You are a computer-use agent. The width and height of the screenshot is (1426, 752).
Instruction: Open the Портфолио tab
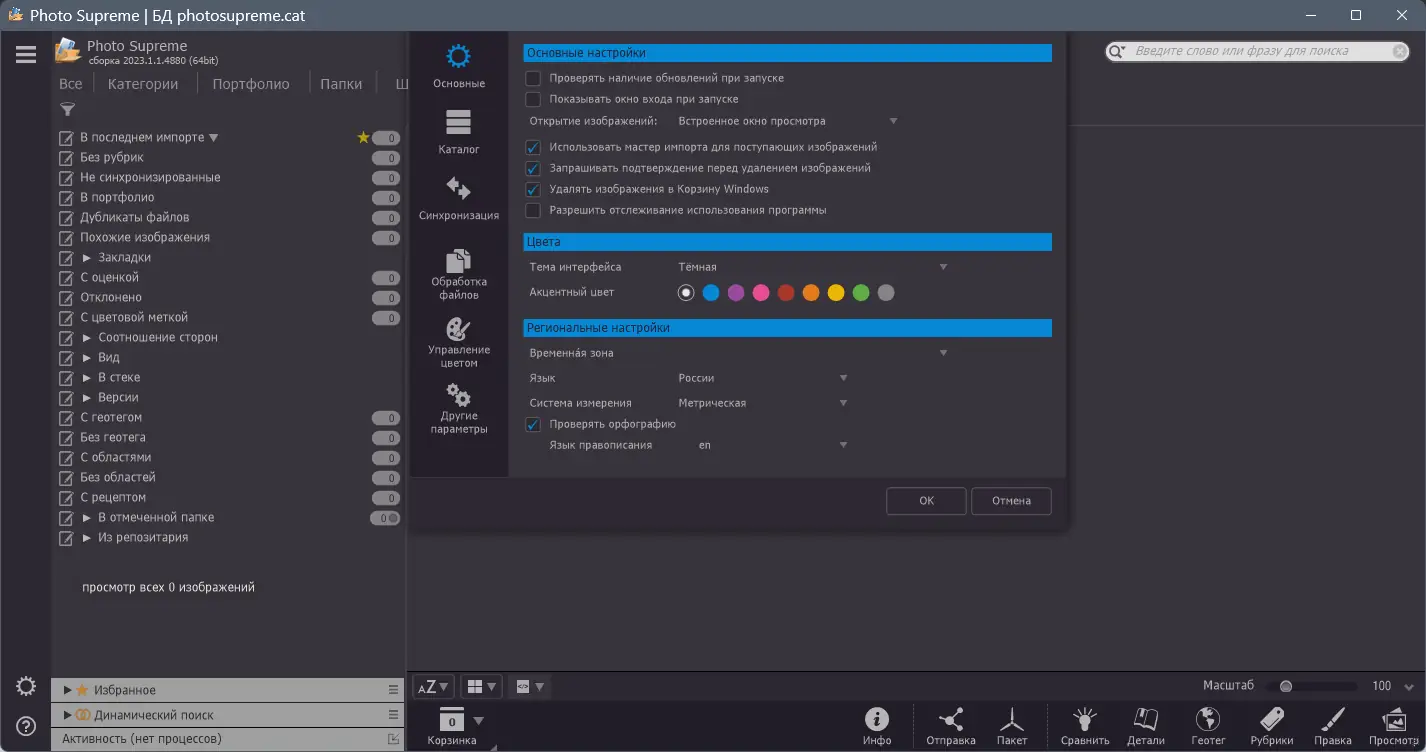pyautogui.click(x=251, y=84)
